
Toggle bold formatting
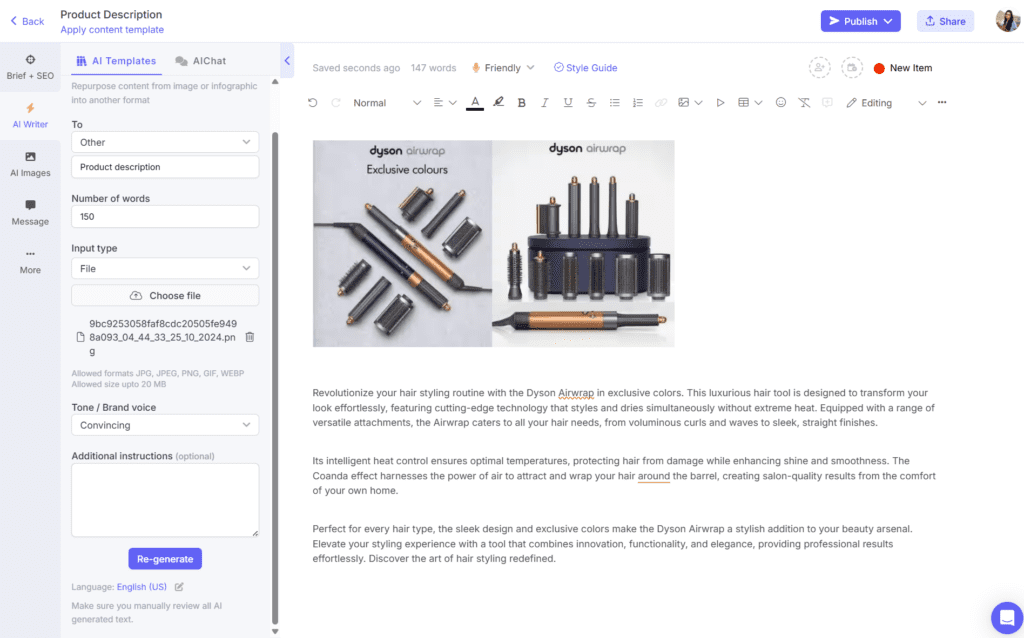click(521, 102)
